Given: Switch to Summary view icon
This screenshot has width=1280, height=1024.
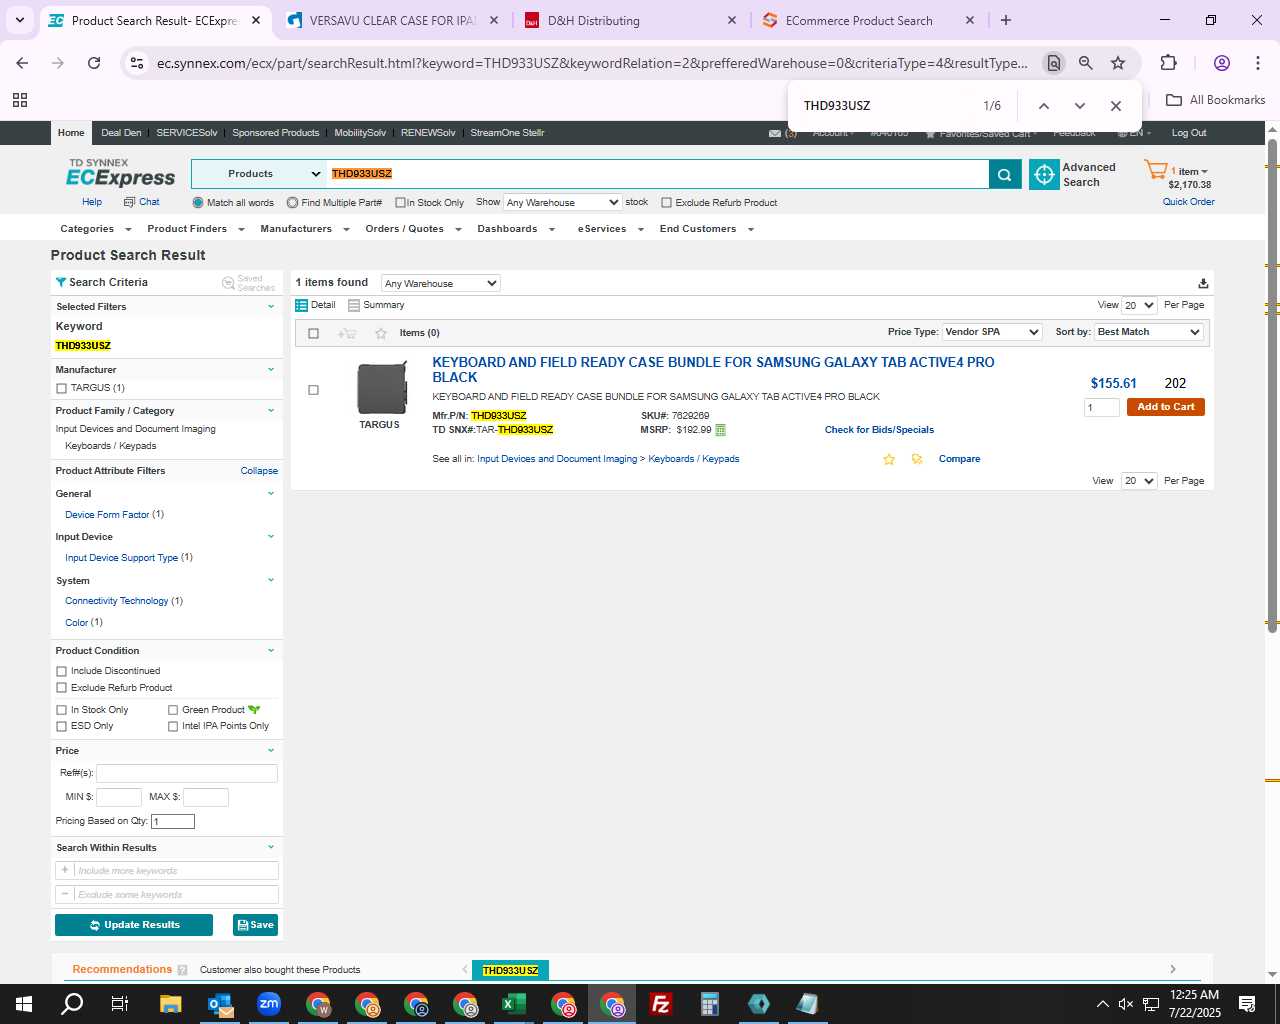Looking at the screenshot, I should (354, 305).
